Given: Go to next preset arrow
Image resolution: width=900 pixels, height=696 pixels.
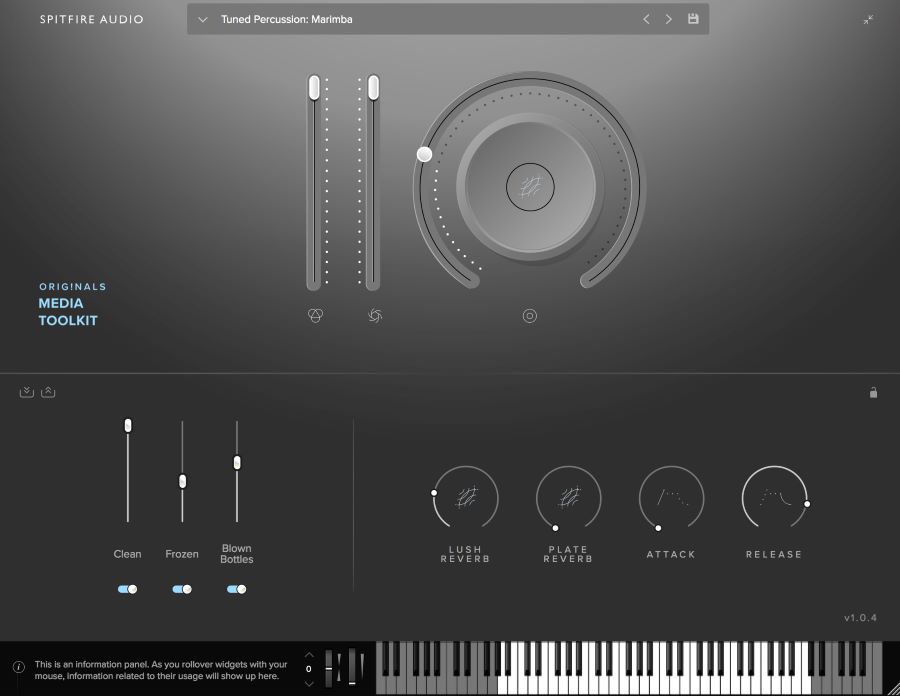Looking at the screenshot, I should click(668, 19).
